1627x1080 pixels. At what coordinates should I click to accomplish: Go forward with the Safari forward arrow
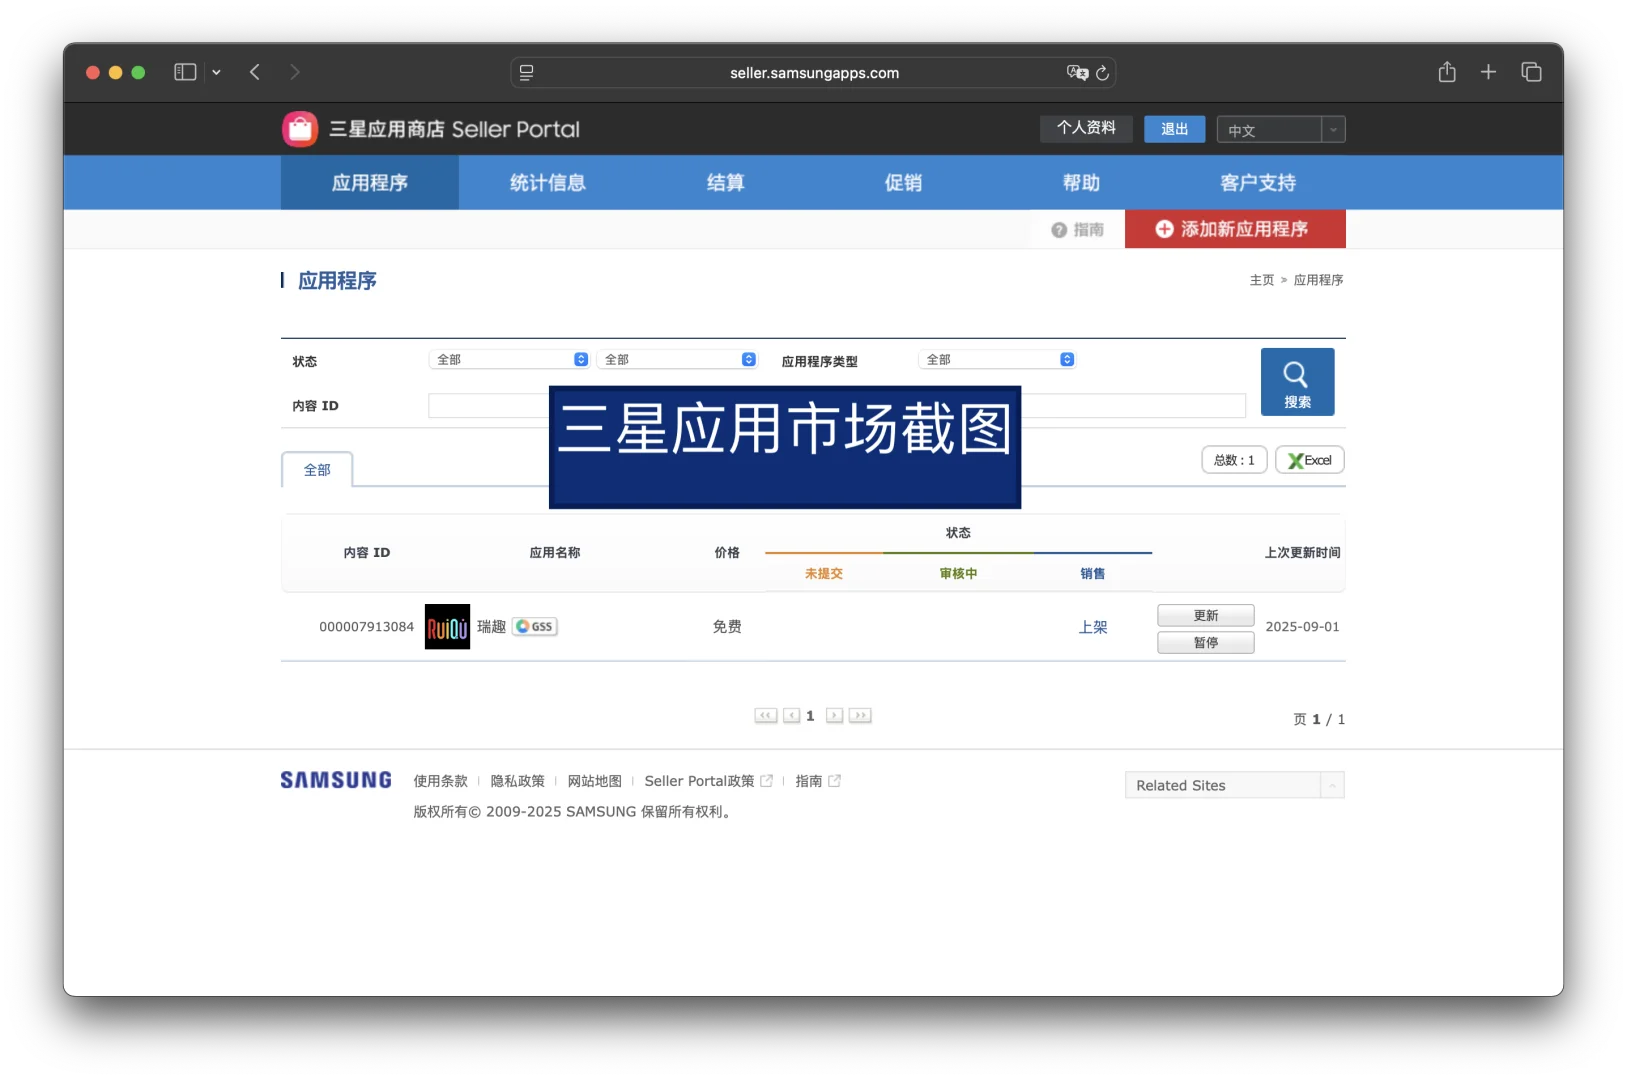[294, 72]
